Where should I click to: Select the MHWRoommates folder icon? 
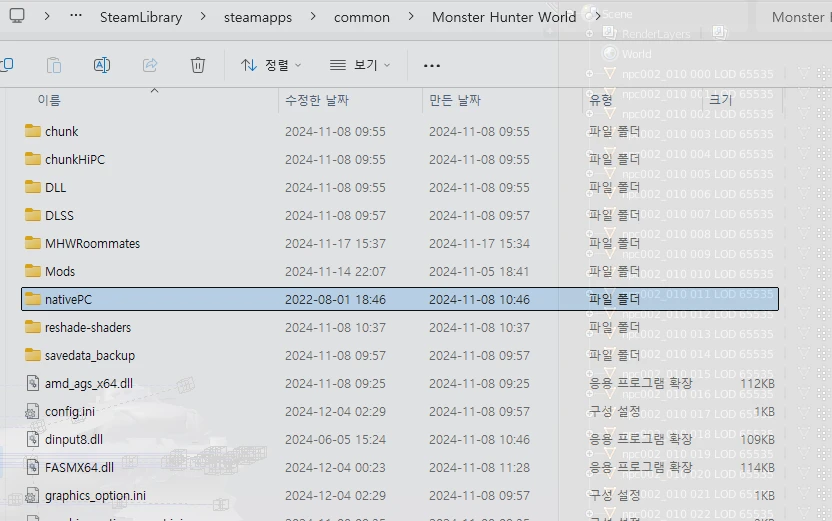[x=33, y=244]
